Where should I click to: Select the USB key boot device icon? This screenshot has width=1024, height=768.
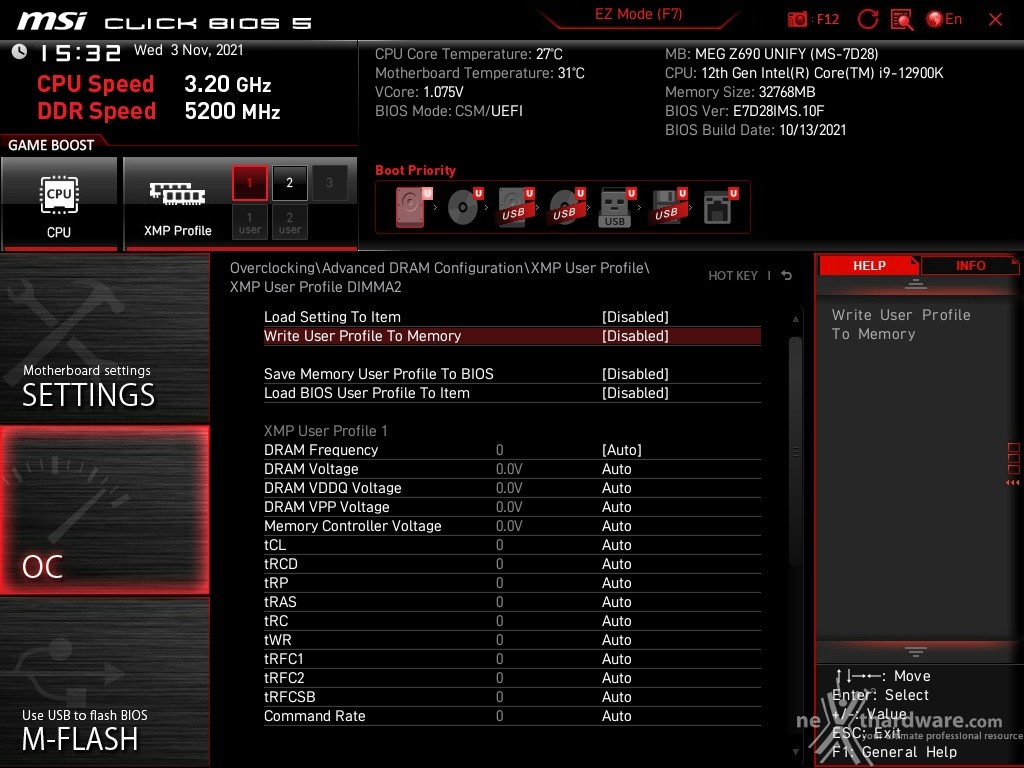point(617,207)
